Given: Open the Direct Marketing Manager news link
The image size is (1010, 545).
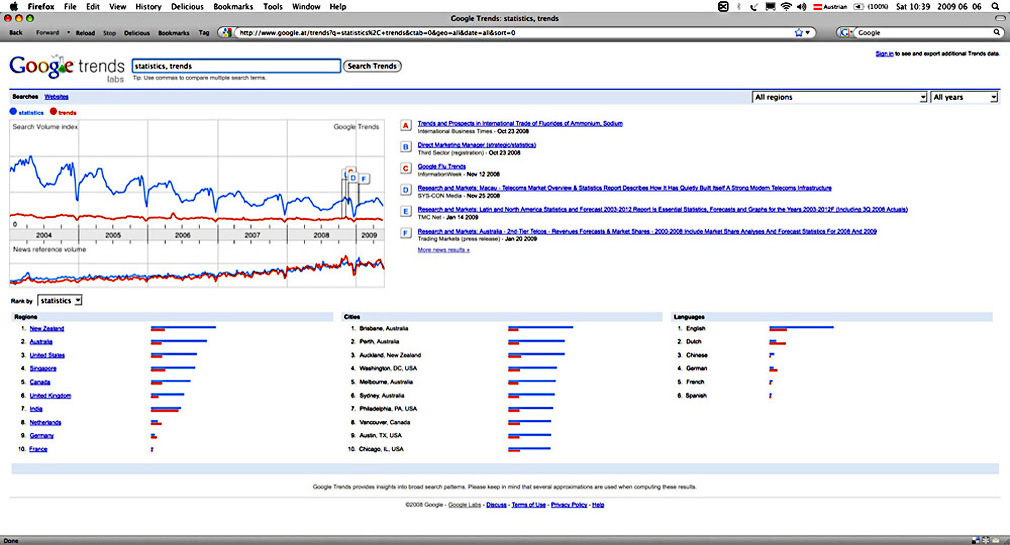Looking at the screenshot, I should 477,145.
